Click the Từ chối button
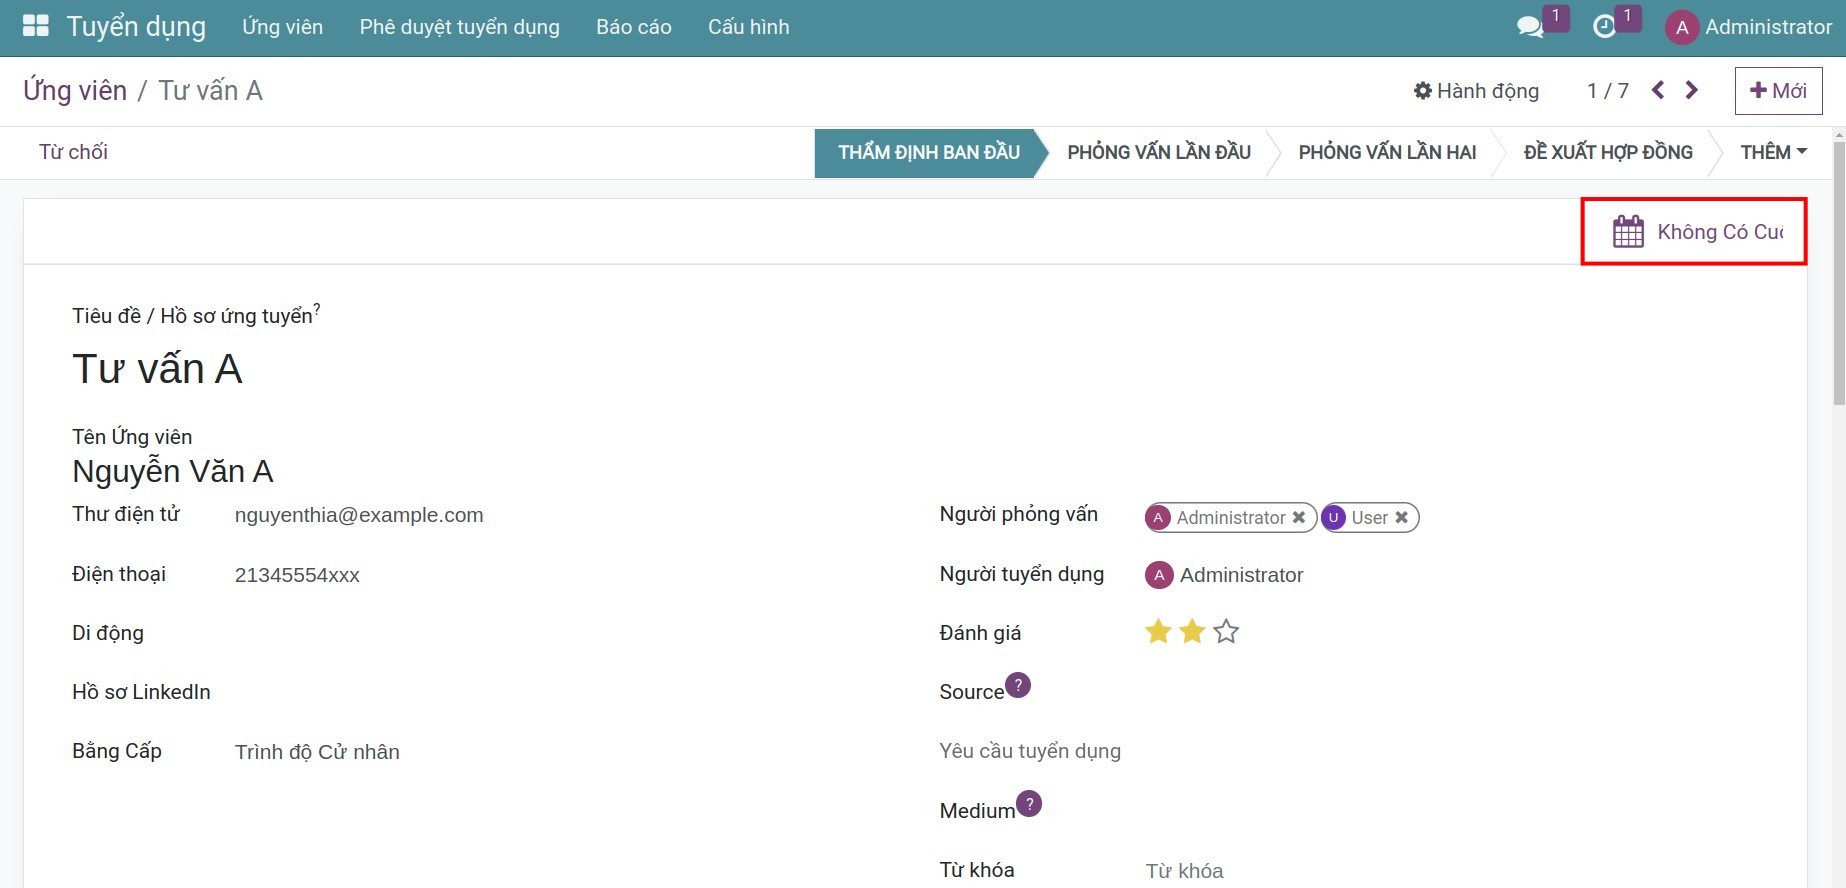Image resolution: width=1846 pixels, height=888 pixels. (x=73, y=152)
